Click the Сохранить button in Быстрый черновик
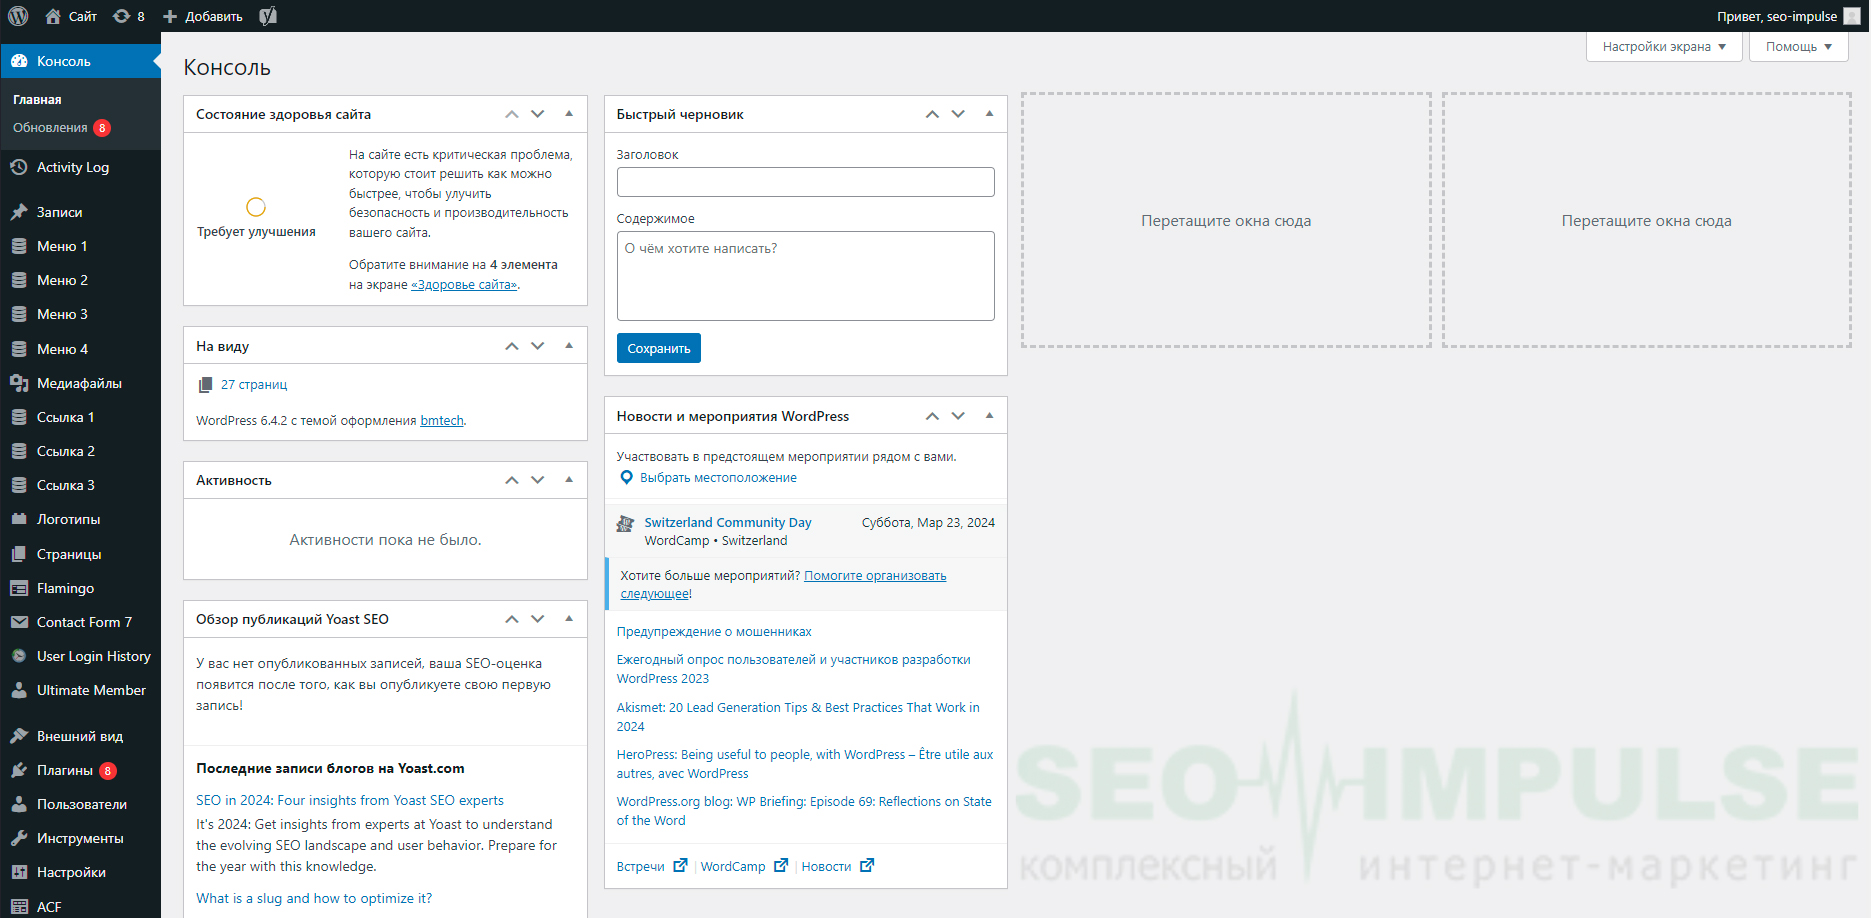This screenshot has width=1871, height=918. point(658,347)
